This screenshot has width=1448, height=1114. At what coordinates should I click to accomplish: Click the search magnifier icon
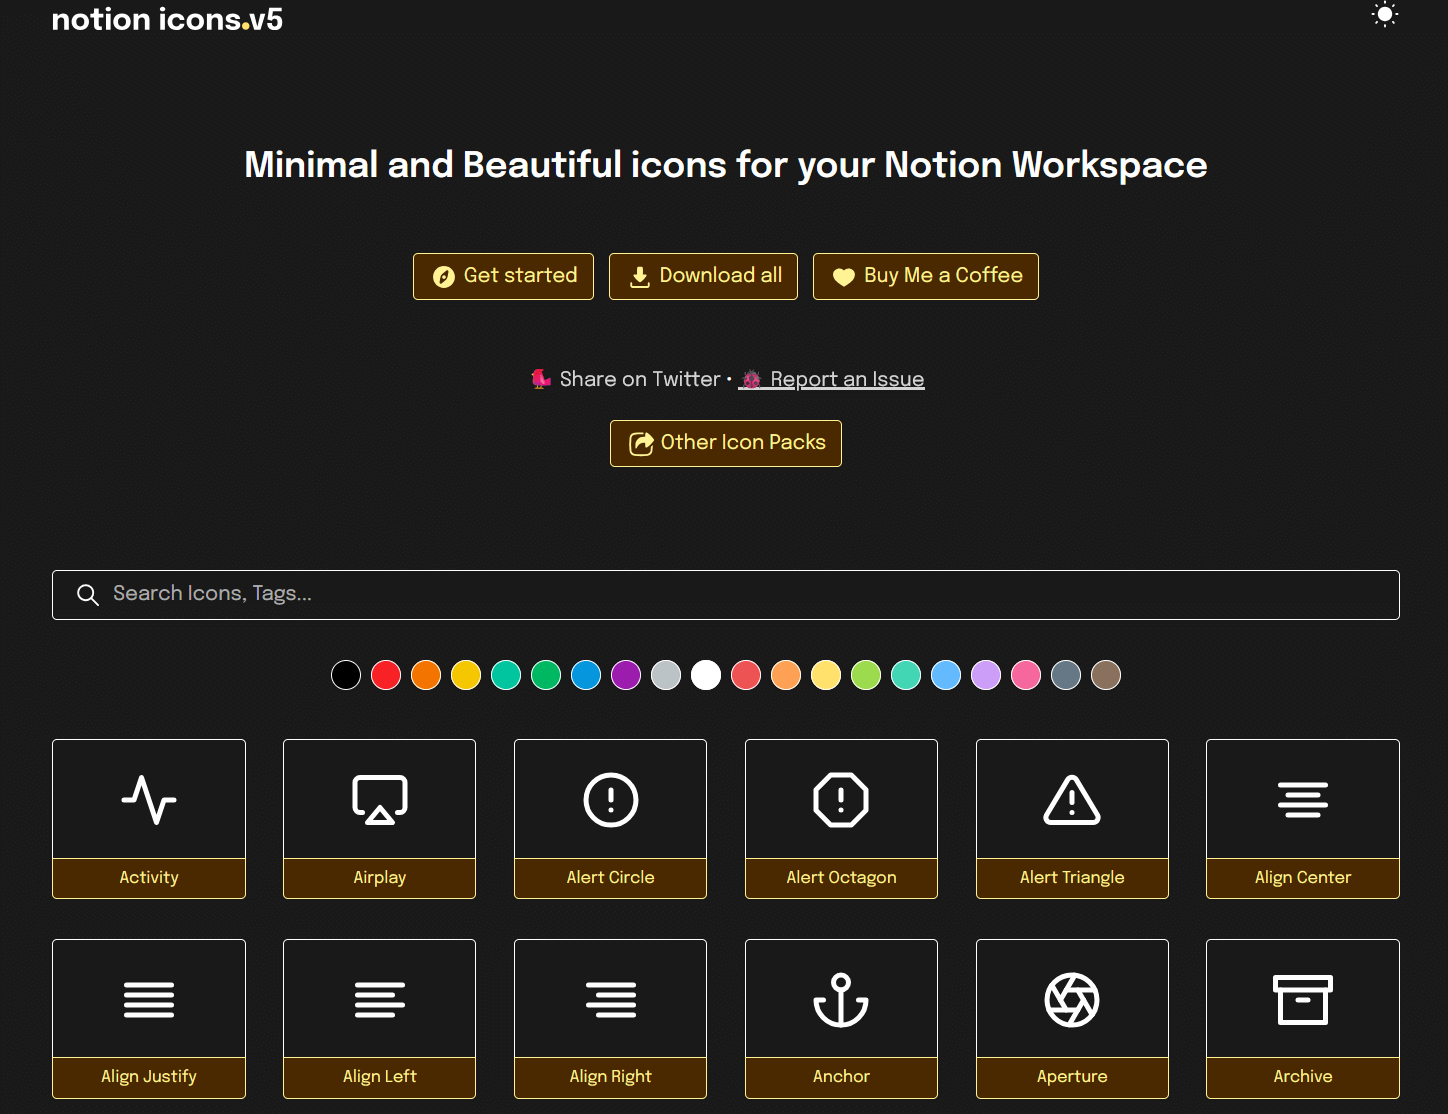point(88,595)
